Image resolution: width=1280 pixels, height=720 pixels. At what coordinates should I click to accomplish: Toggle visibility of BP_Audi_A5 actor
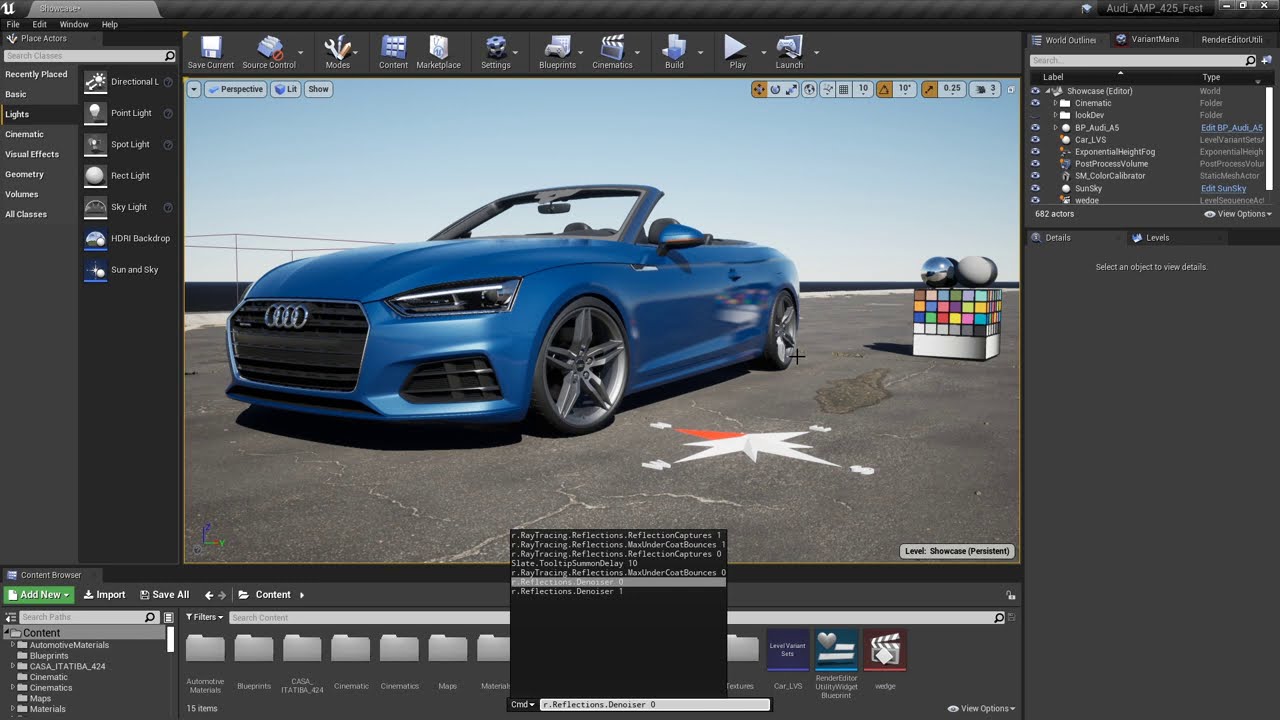click(1035, 127)
